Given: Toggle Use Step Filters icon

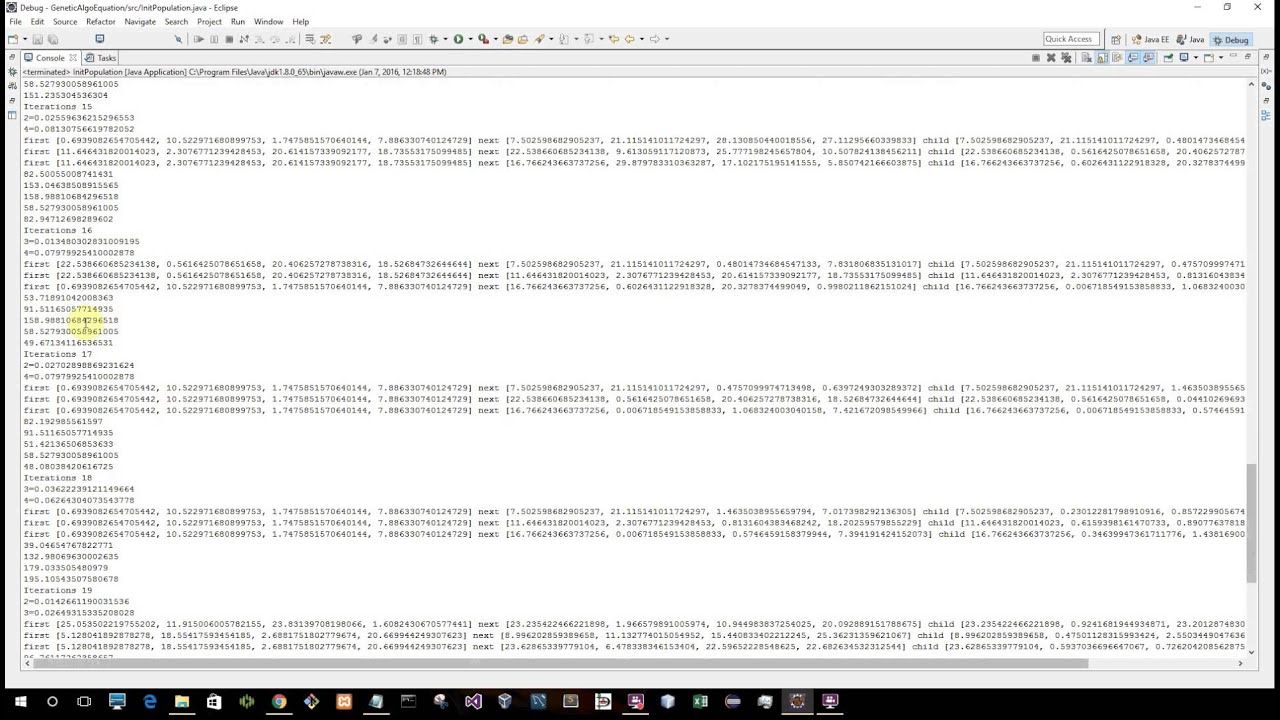Looking at the screenshot, I should (325, 39).
